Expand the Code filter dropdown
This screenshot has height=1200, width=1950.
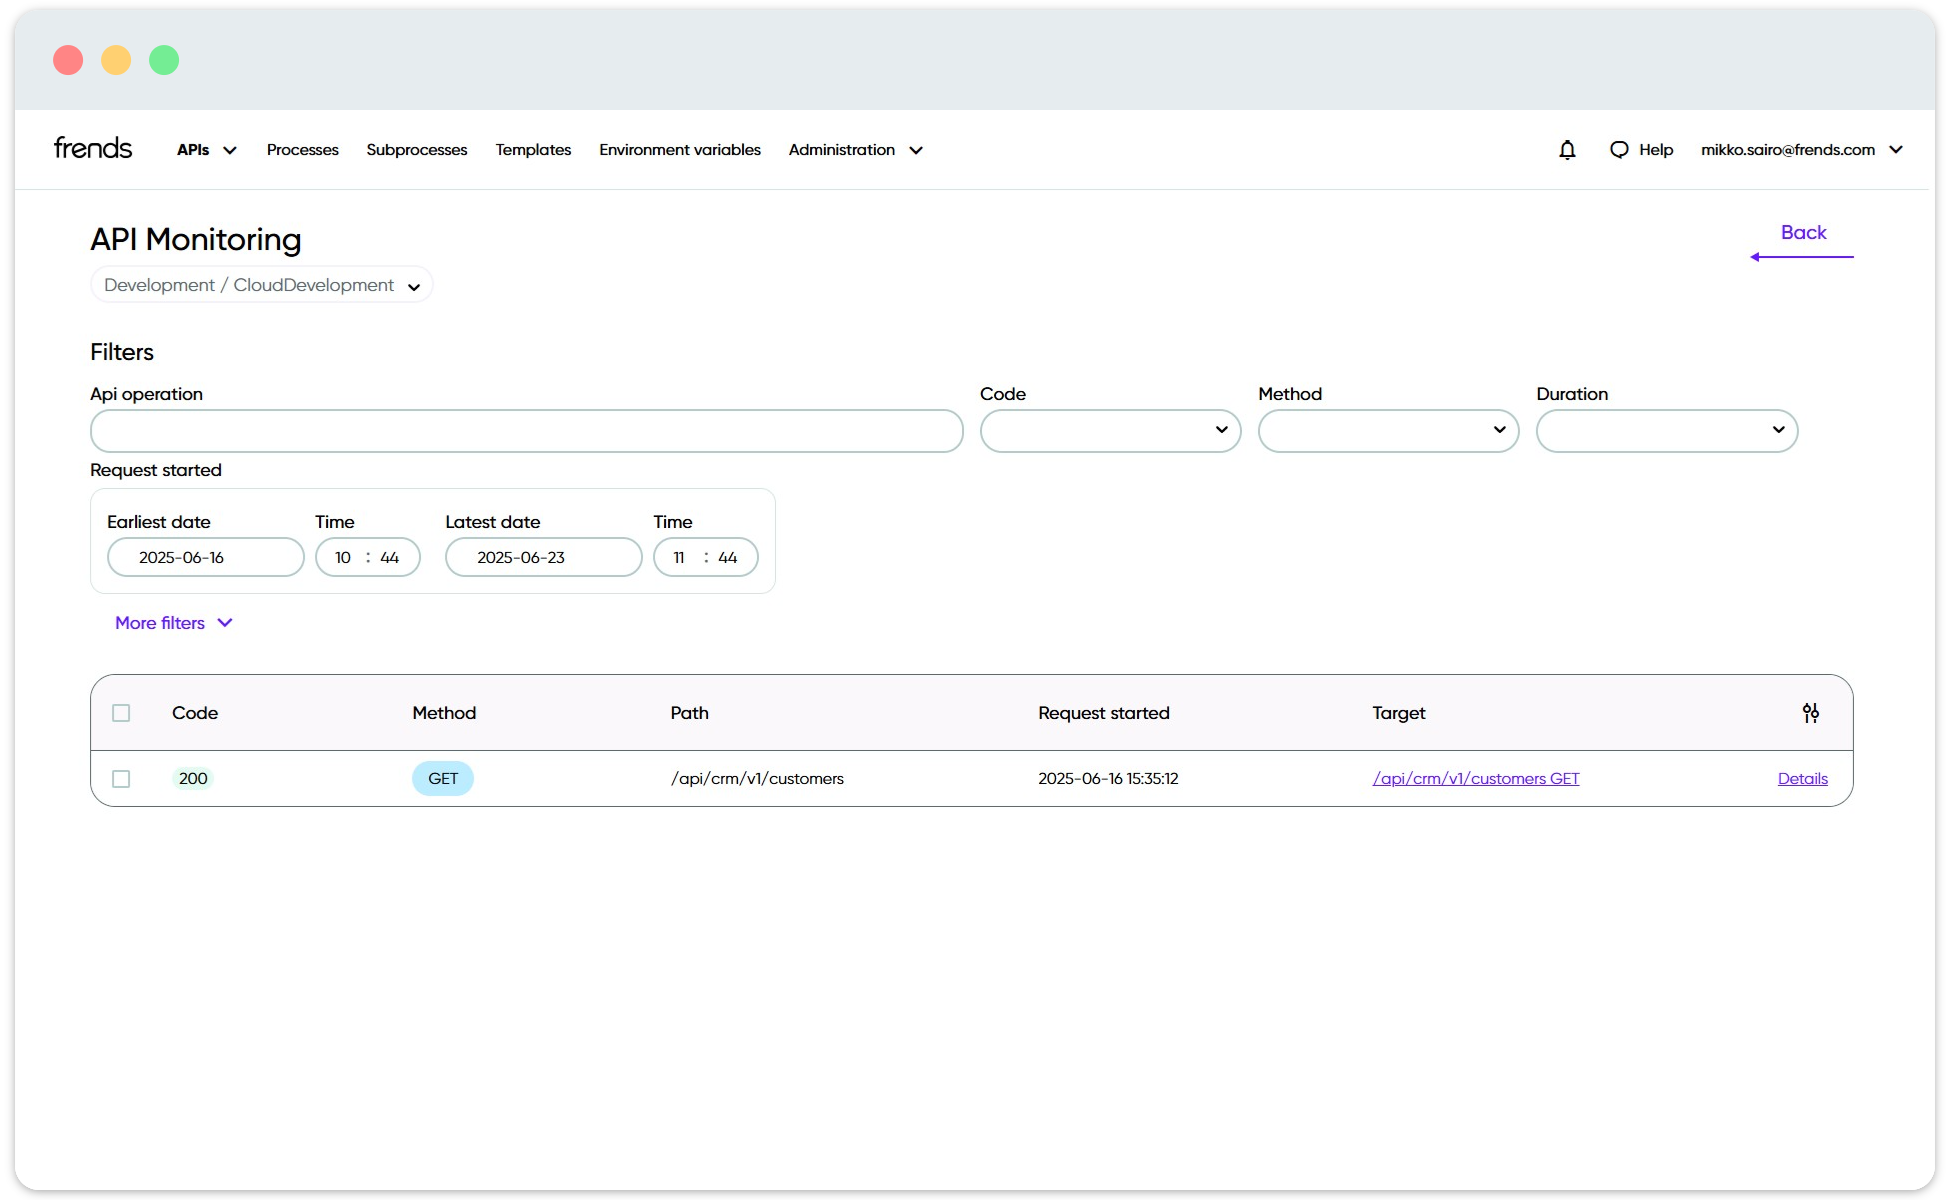point(1110,431)
